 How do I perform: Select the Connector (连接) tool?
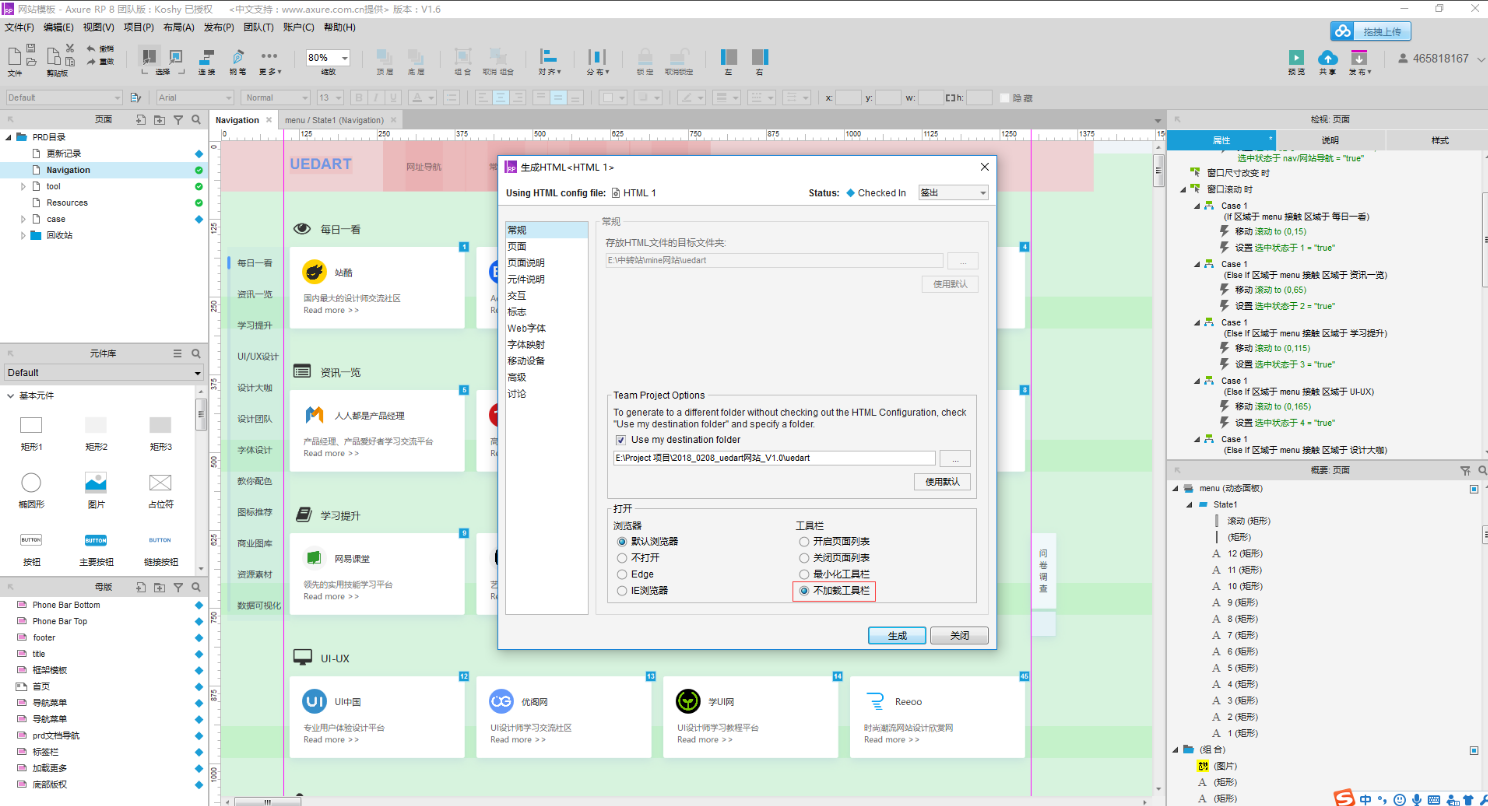(206, 57)
